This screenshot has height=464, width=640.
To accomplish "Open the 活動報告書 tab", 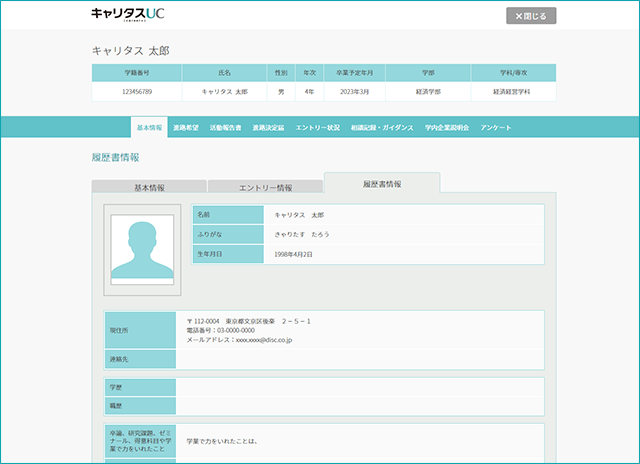I will tap(225, 128).
